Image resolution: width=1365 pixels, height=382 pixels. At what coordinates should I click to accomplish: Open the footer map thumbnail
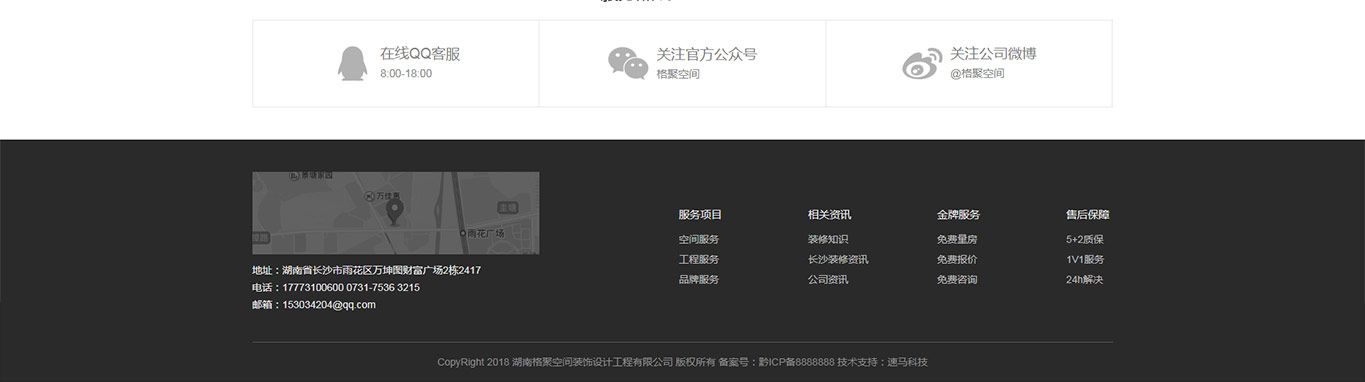pos(396,213)
